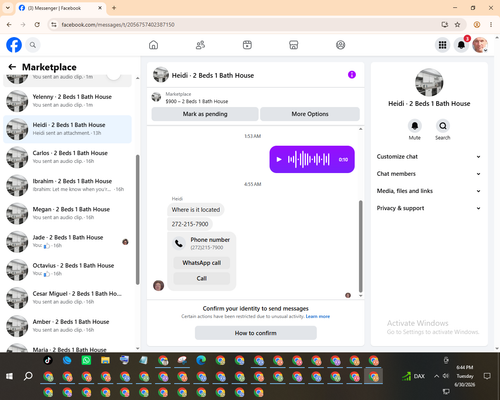The image size is (500, 400).
Task: Reload the page with the refresh icon
Action: pos(37,25)
